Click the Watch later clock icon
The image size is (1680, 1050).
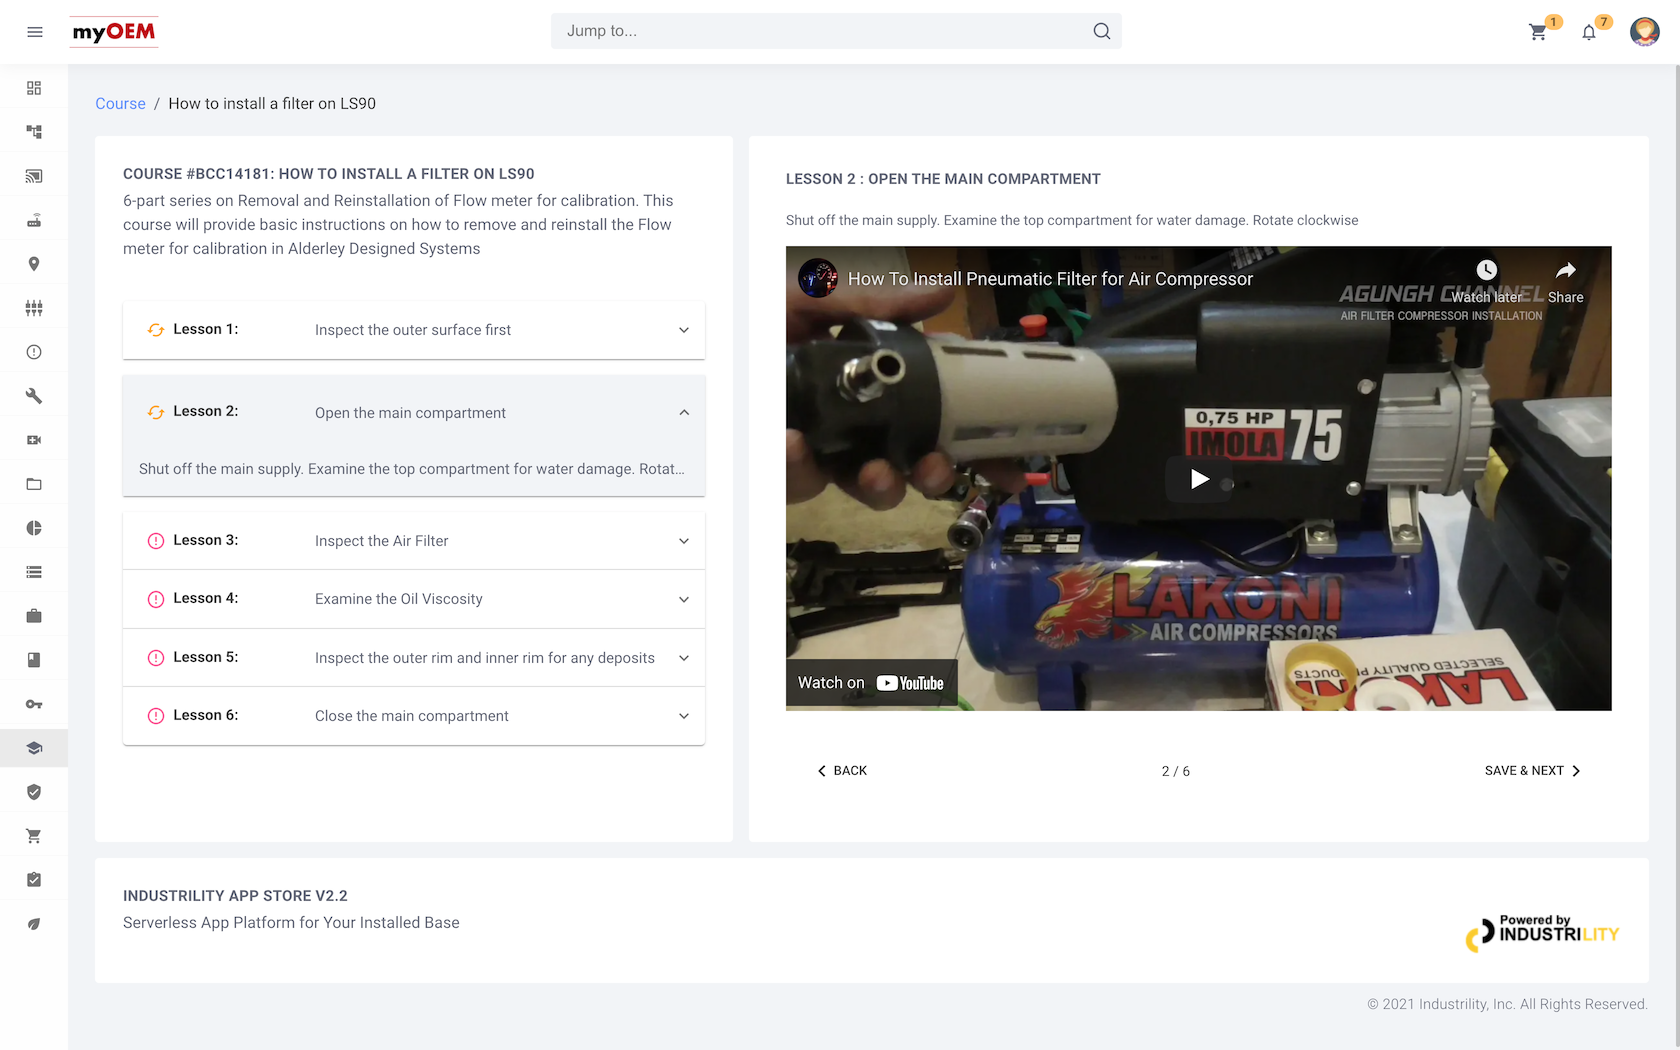pyautogui.click(x=1487, y=270)
